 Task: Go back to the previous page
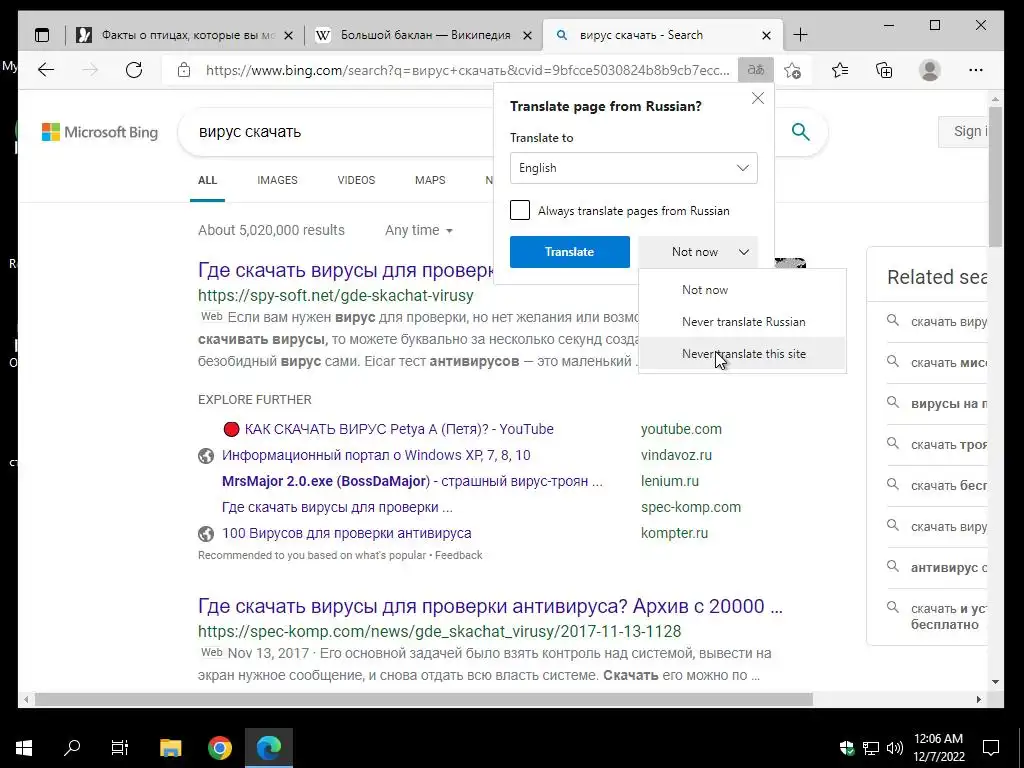click(46, 70)
